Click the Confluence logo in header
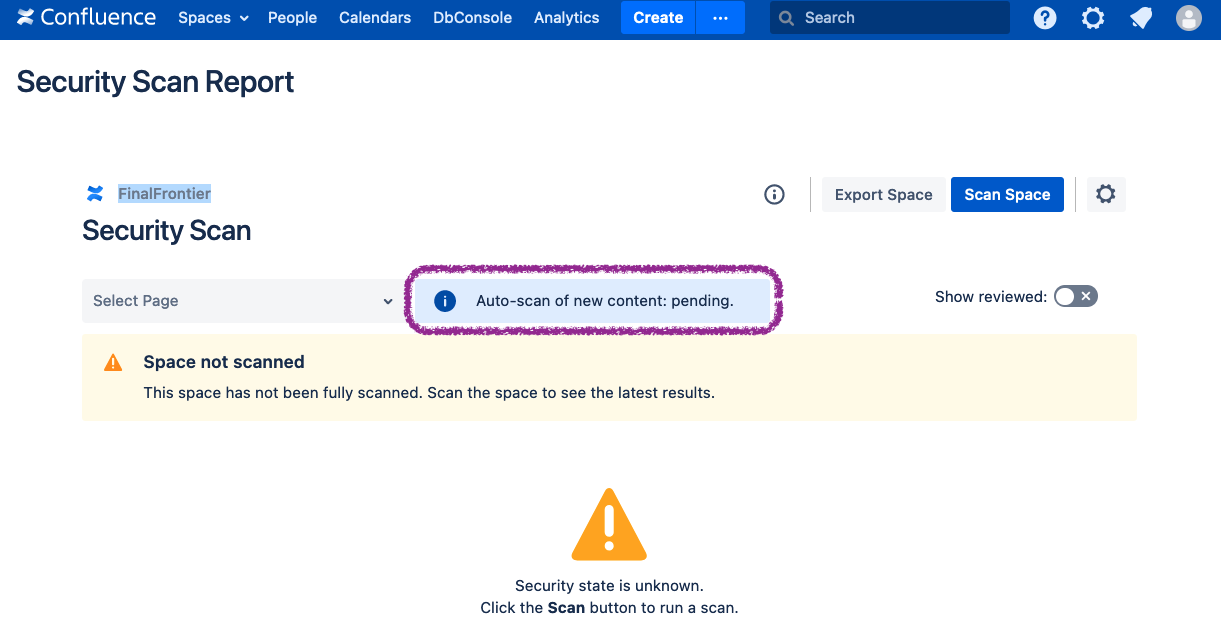The image size is (1221, 639). point(86,18)
